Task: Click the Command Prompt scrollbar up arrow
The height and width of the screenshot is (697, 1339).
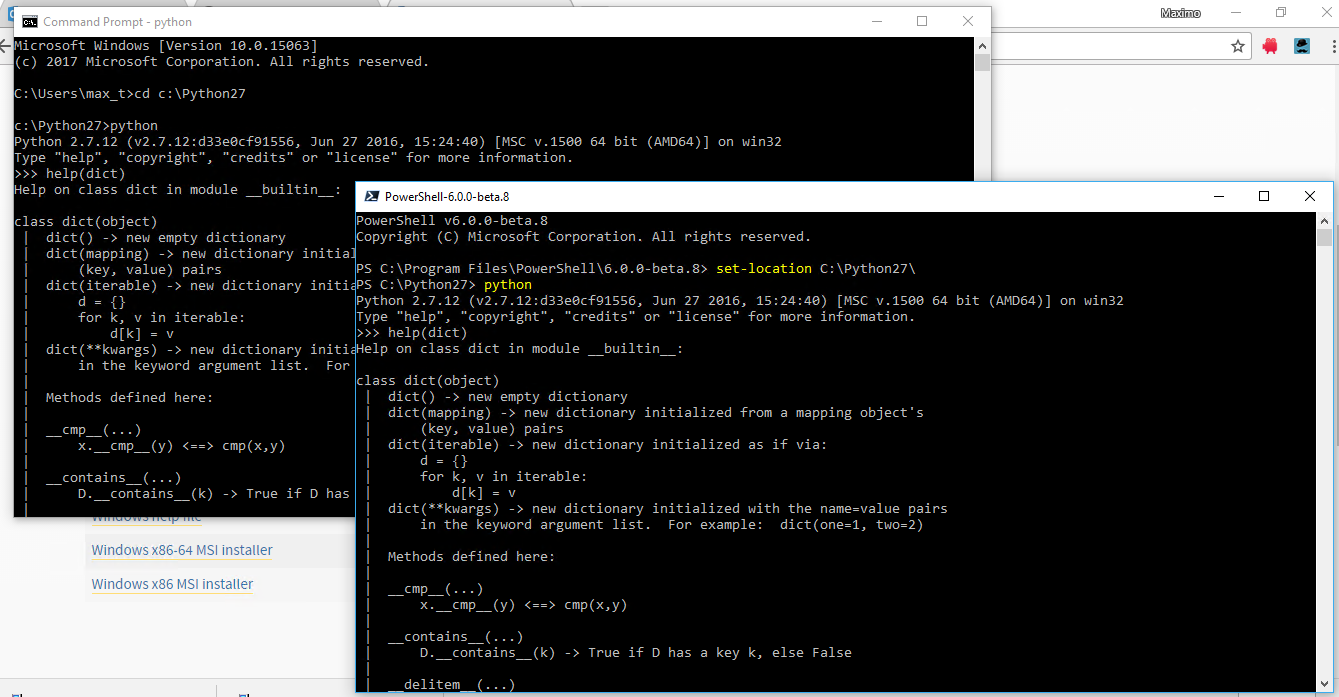Action: click(981, 44)
